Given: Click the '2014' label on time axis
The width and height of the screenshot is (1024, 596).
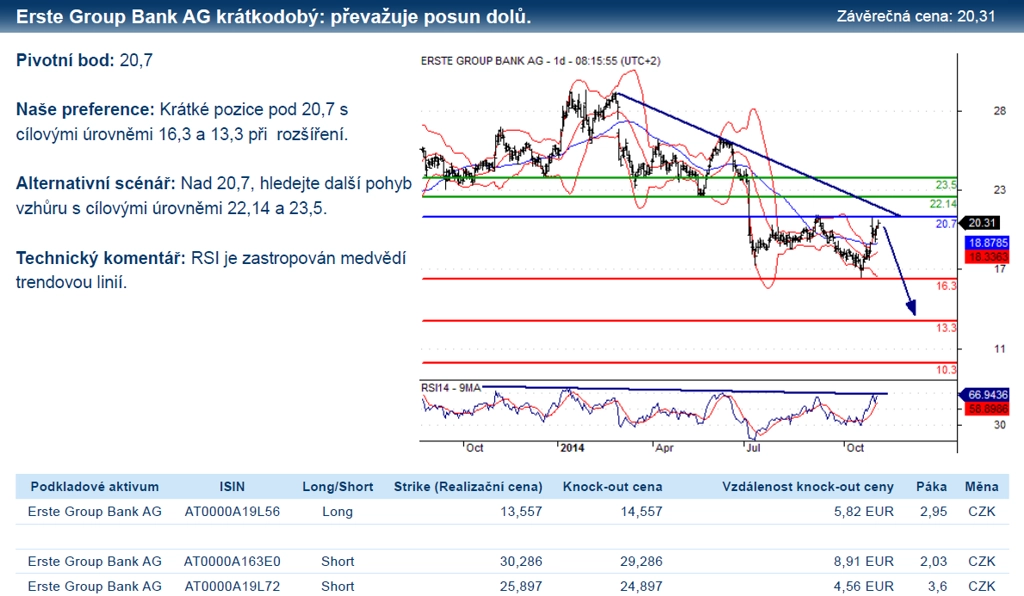Looking at the screenshot, I should point(572,448).
